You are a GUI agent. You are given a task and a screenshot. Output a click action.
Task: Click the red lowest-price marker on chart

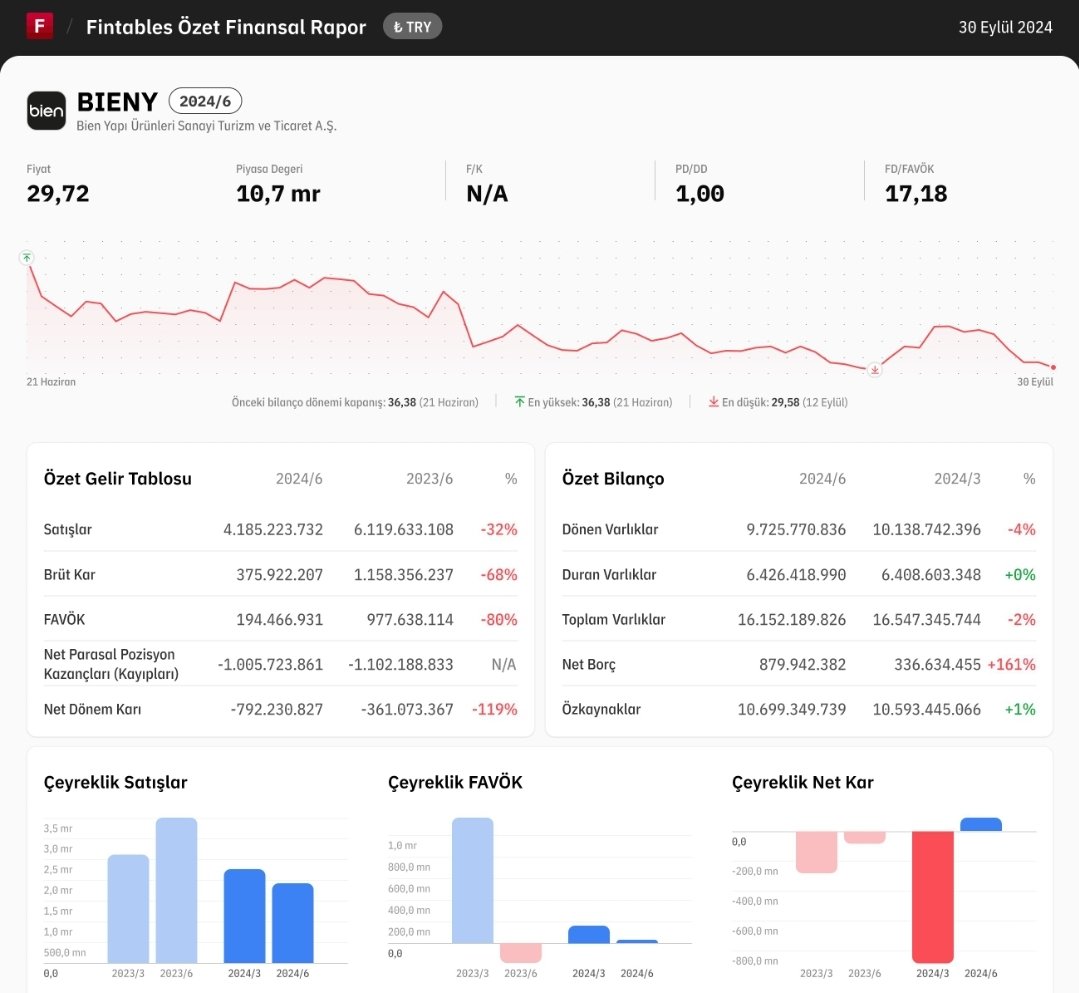coord(875,370)
